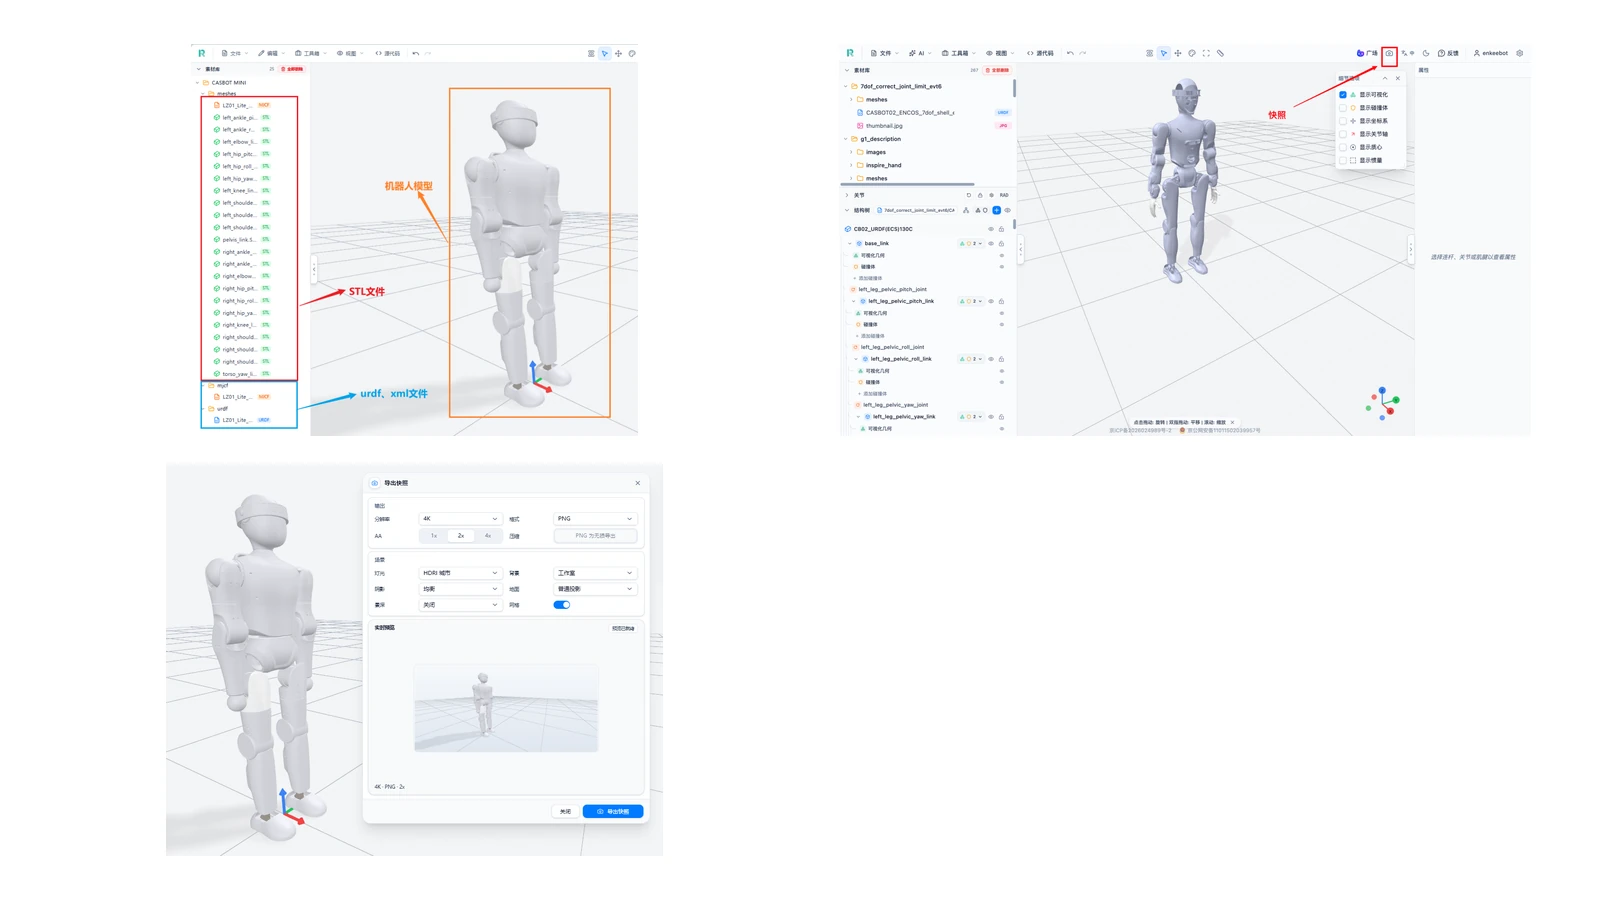Click the asset panel horizontal scrollbar in the 7dof window
The width and height of the screenshot is (1600, 900).
(x=908, y=184)
